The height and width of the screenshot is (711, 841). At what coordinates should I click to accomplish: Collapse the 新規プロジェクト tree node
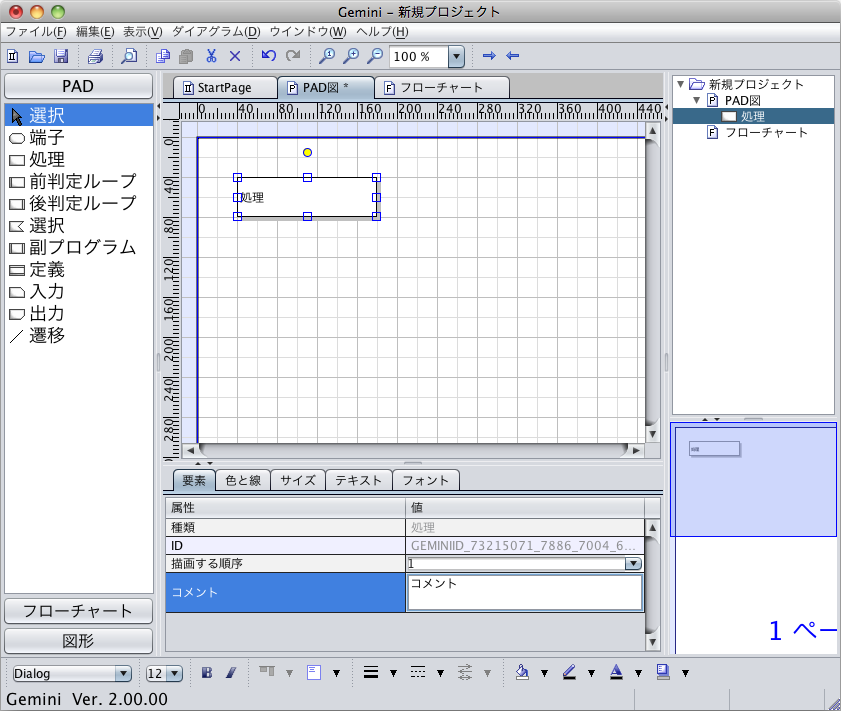(681, 84)
